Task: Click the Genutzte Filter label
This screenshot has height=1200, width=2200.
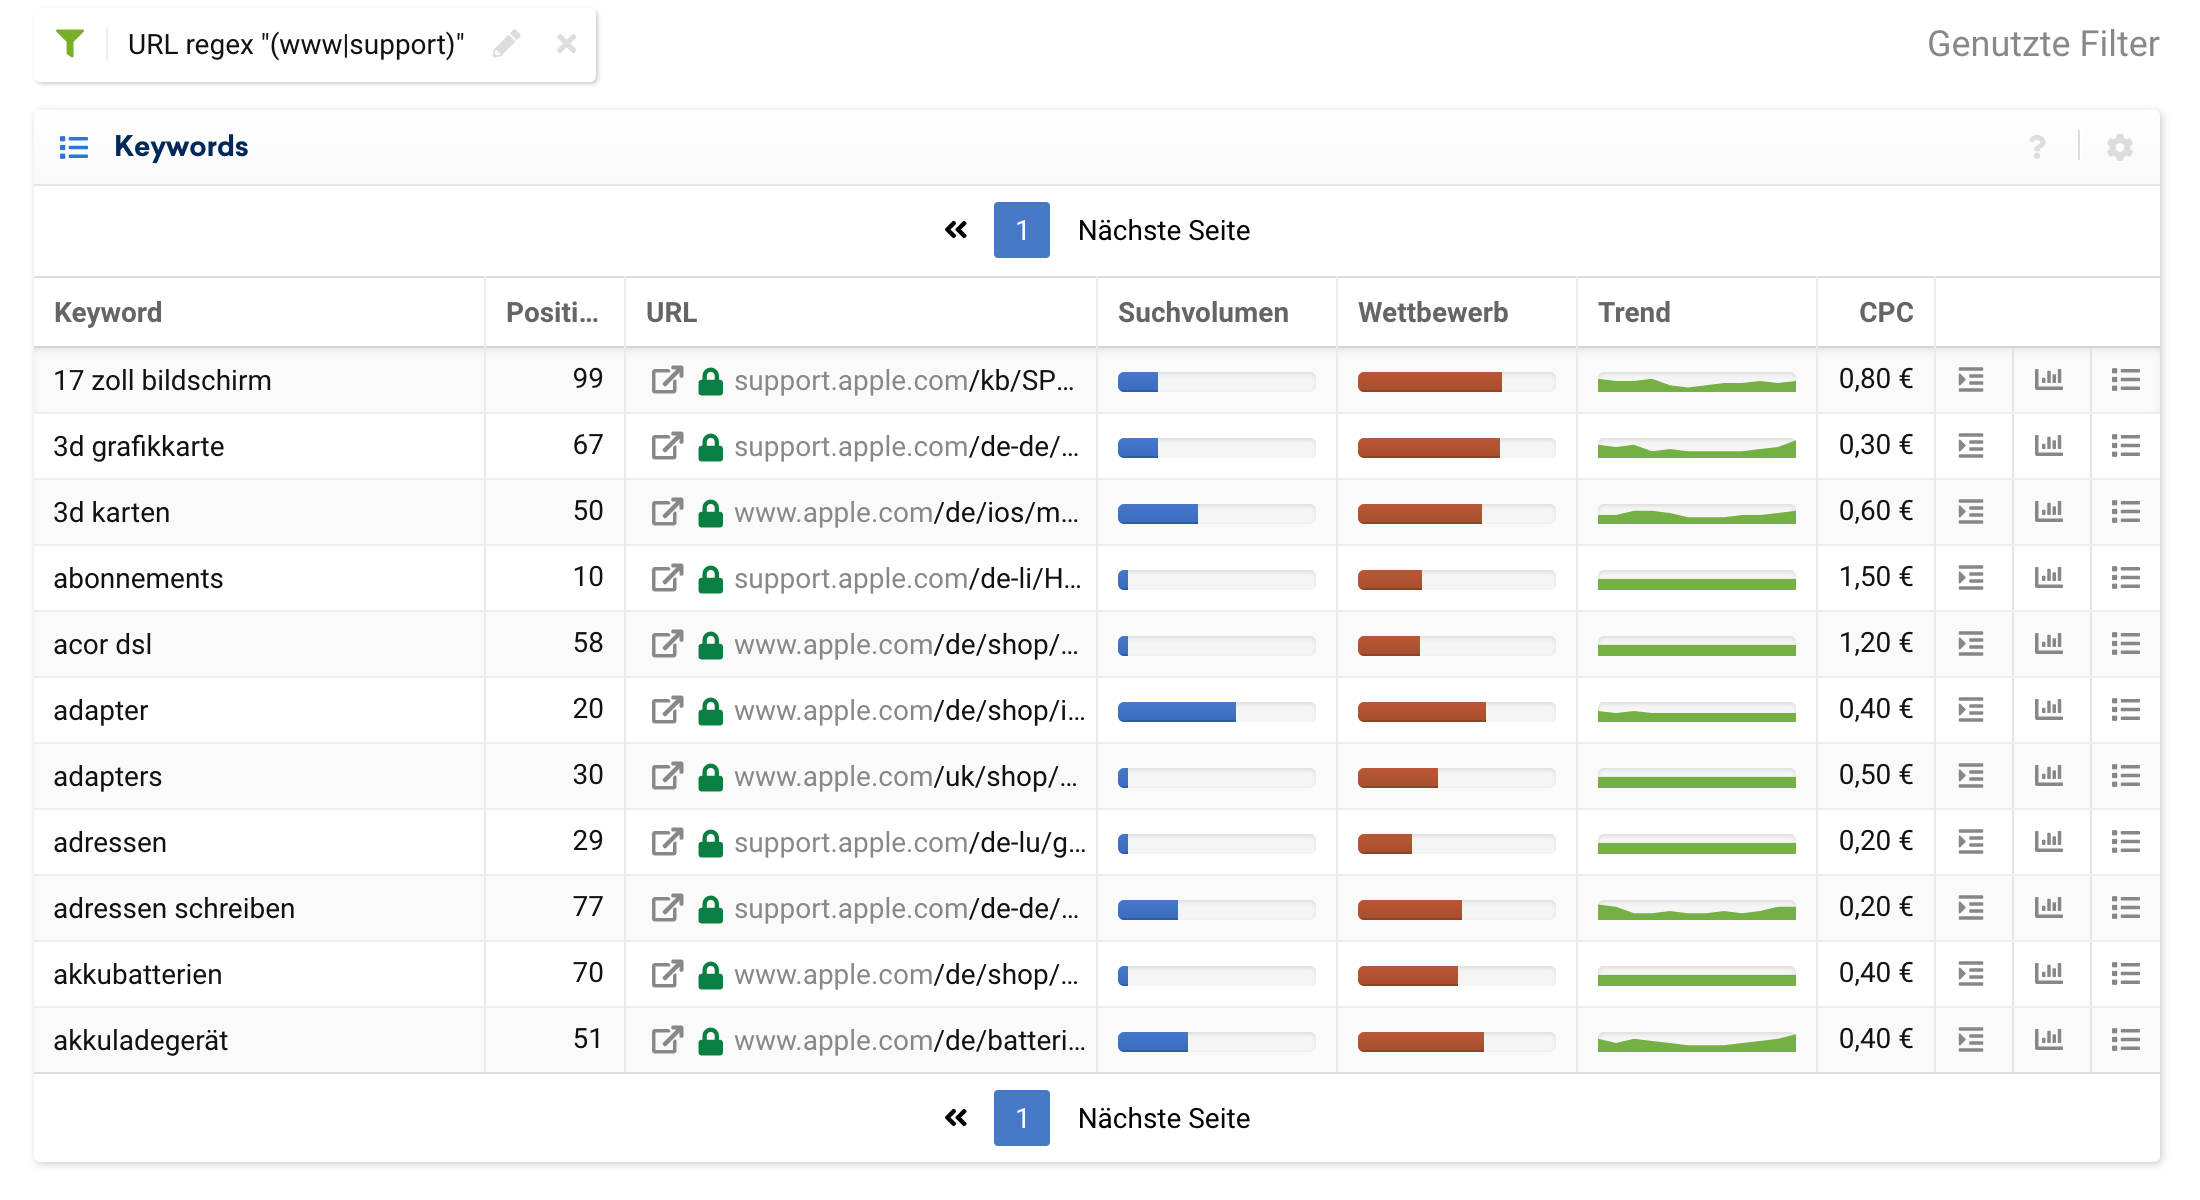Action: [2043, 44]
